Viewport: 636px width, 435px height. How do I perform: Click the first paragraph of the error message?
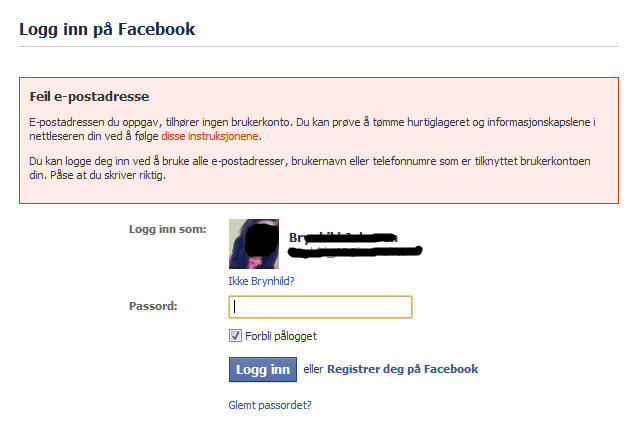tap(312, 129)
